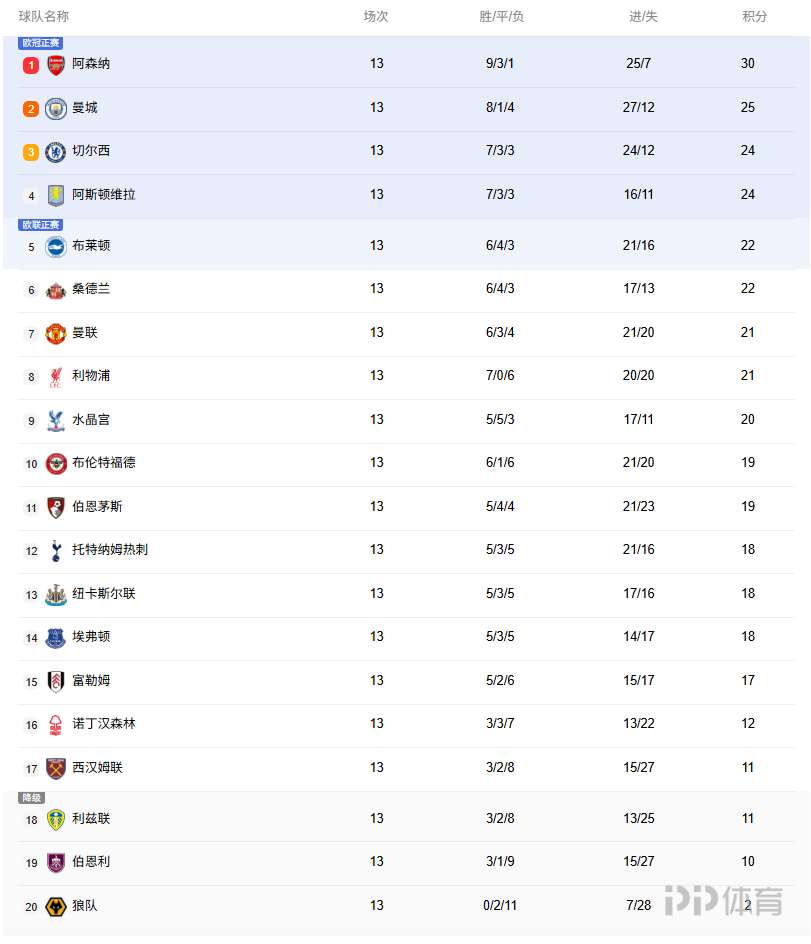Click the 胜/平/负 column header

(x=502, y=17)
